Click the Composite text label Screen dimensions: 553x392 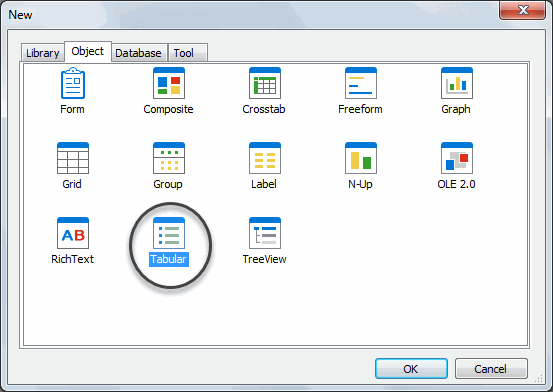pos(168,109)
